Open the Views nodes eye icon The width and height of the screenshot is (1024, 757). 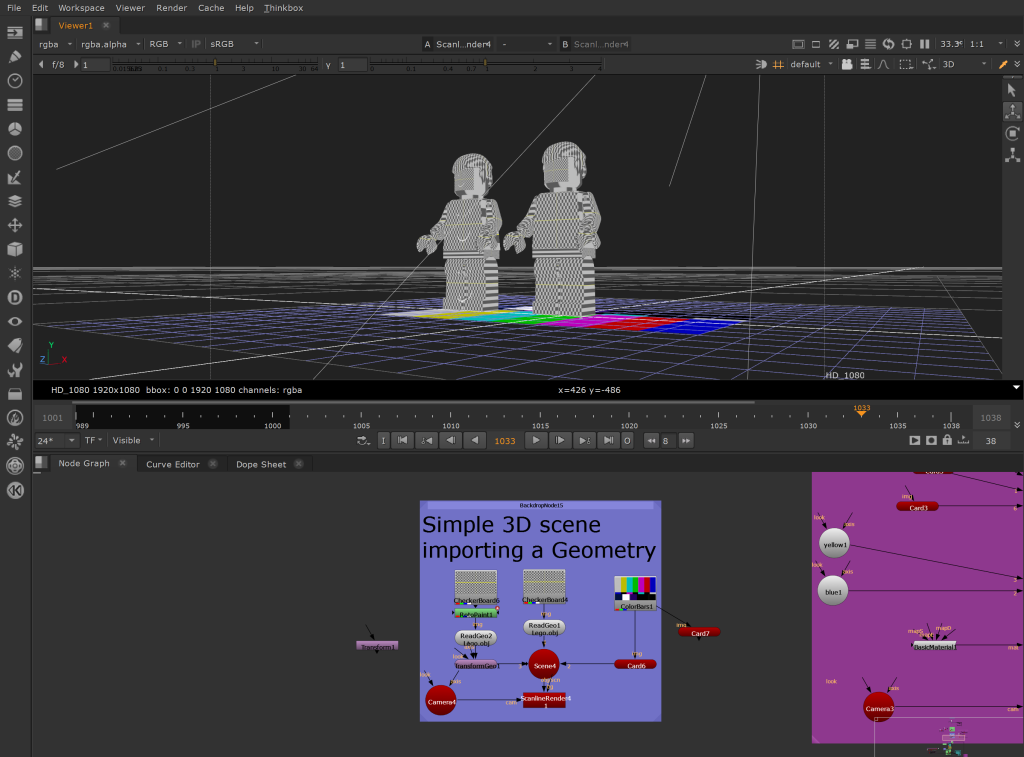pos(14,321)
